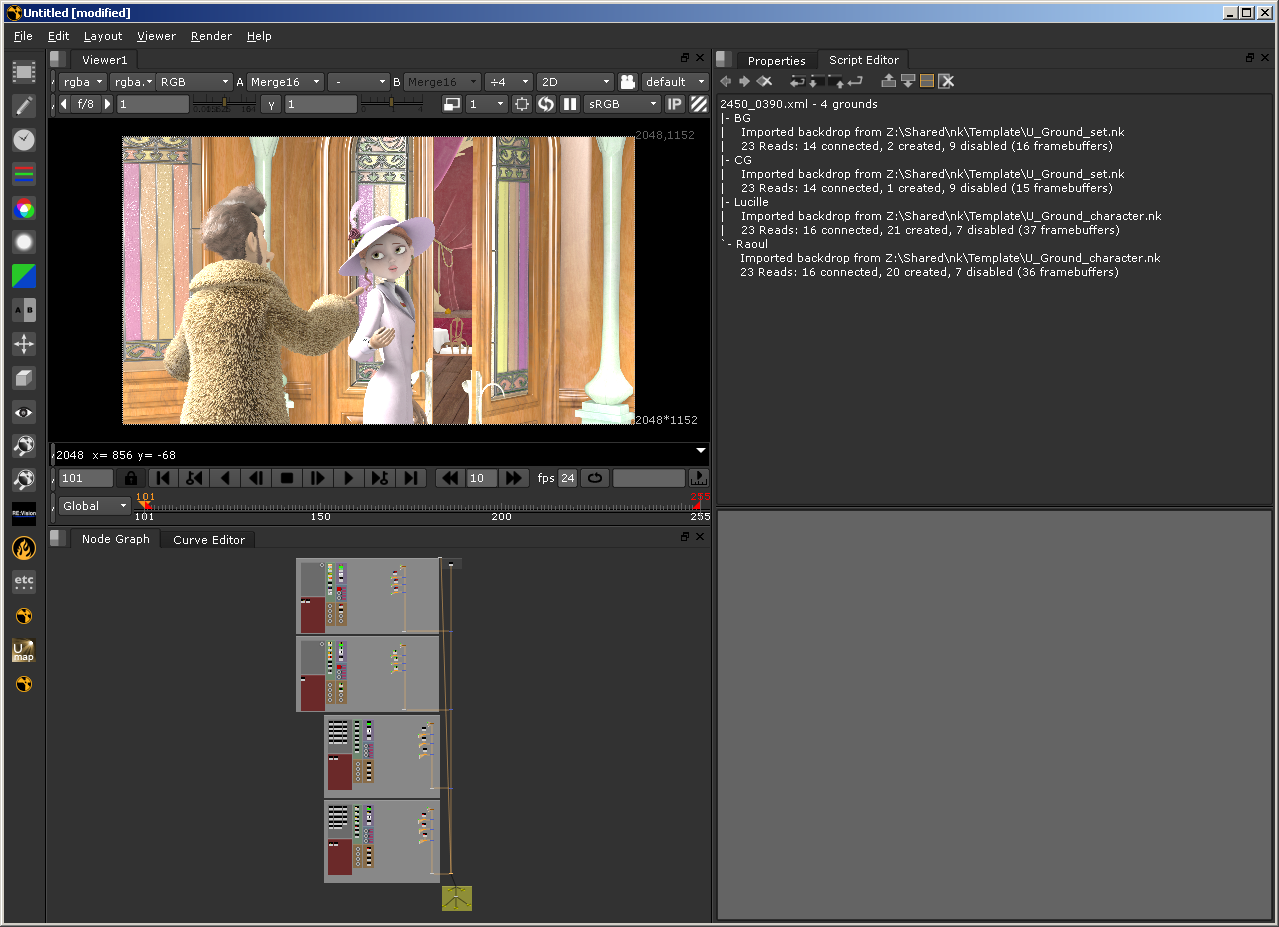
Task: Toggle proxy mode in the Viewer
Action: click(452, 104)
